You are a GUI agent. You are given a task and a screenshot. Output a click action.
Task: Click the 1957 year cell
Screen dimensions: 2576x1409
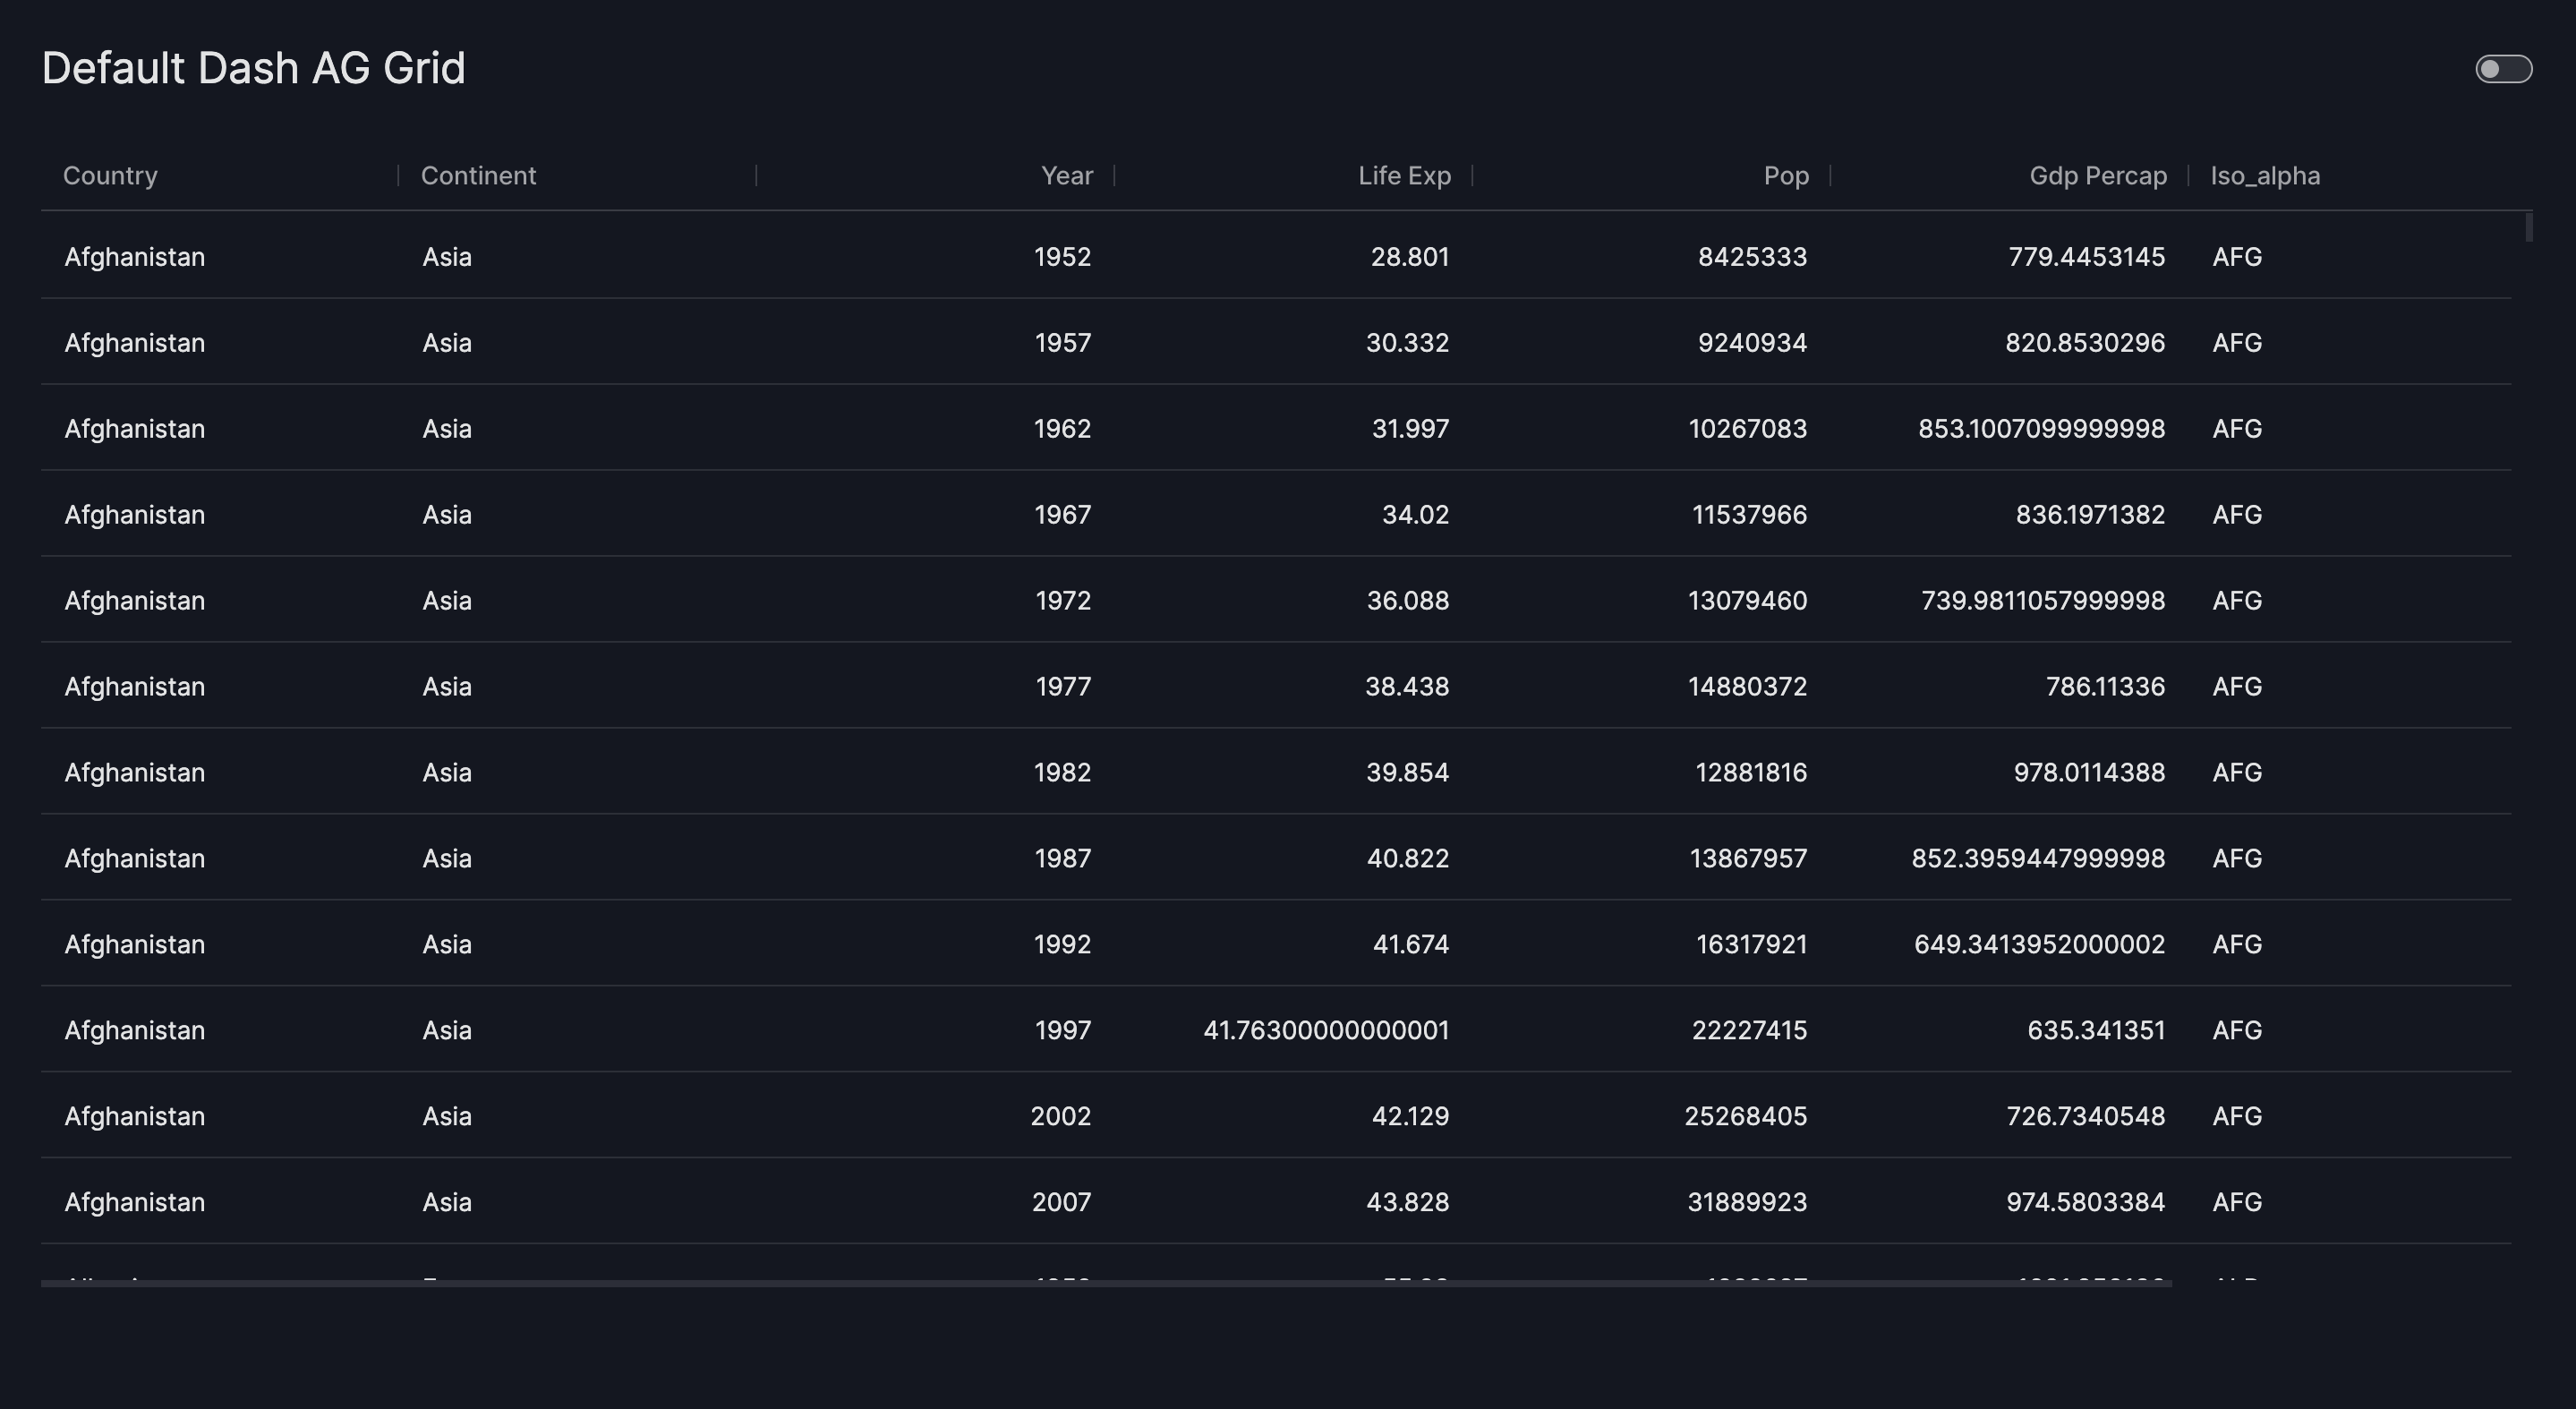click(x=1062, y=343)
